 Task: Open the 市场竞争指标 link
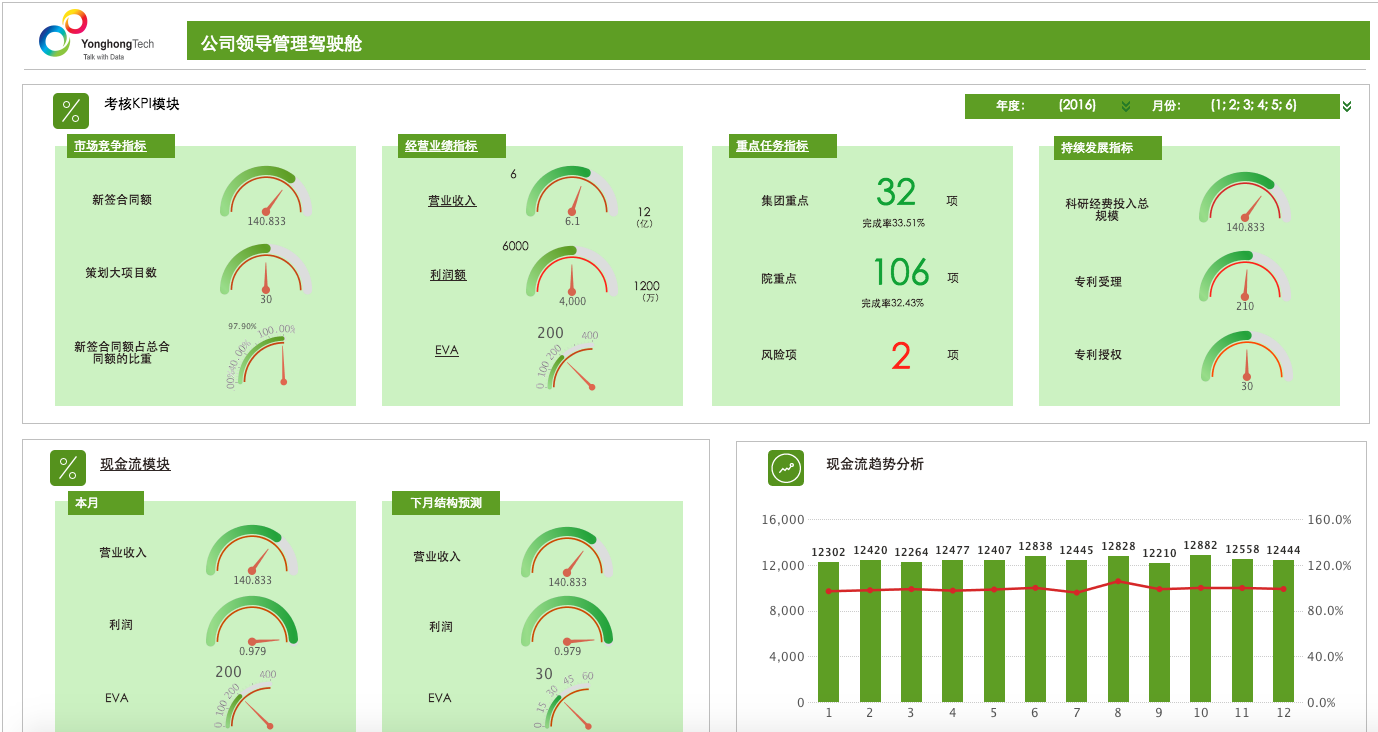pyautogui.click(x=110, y=146)
